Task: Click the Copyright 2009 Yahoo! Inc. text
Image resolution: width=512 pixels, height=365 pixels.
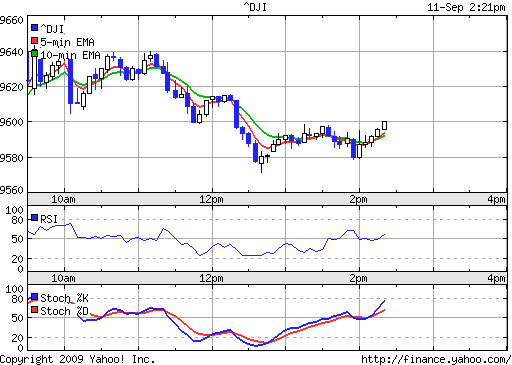Action: 77,359
